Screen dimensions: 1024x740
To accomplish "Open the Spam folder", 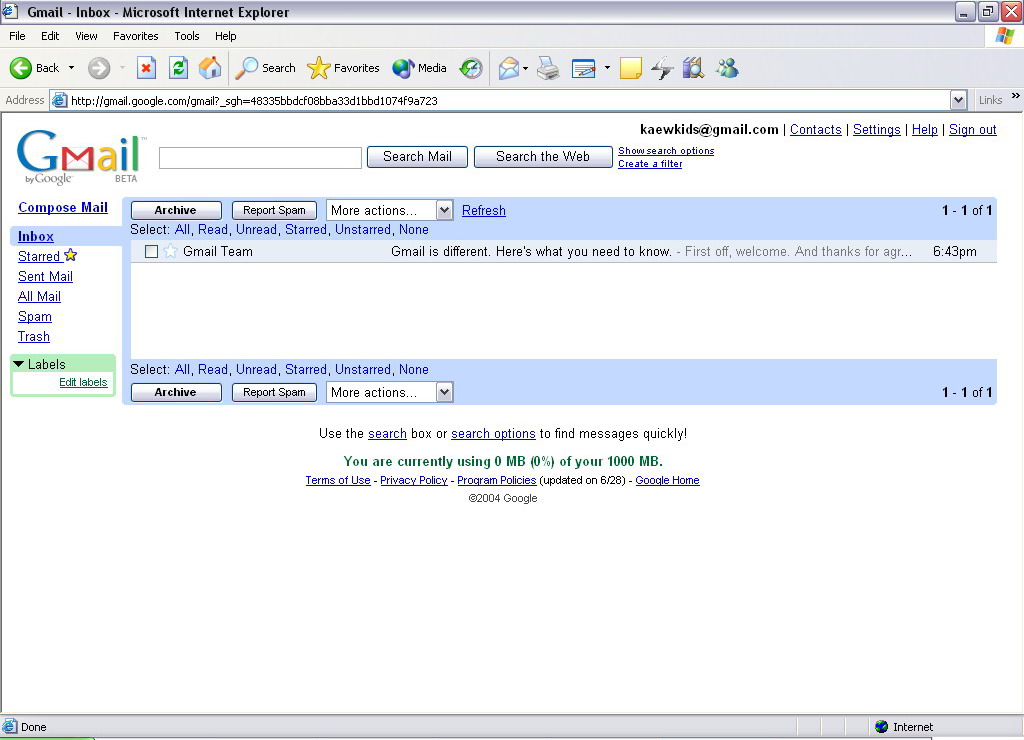I will click(35, 317).
